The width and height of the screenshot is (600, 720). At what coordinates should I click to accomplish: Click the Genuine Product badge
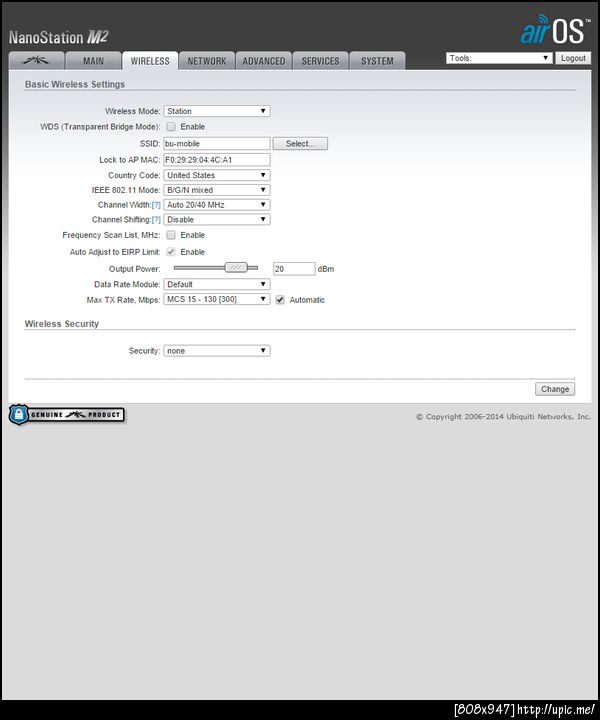(x=67, y=415)
